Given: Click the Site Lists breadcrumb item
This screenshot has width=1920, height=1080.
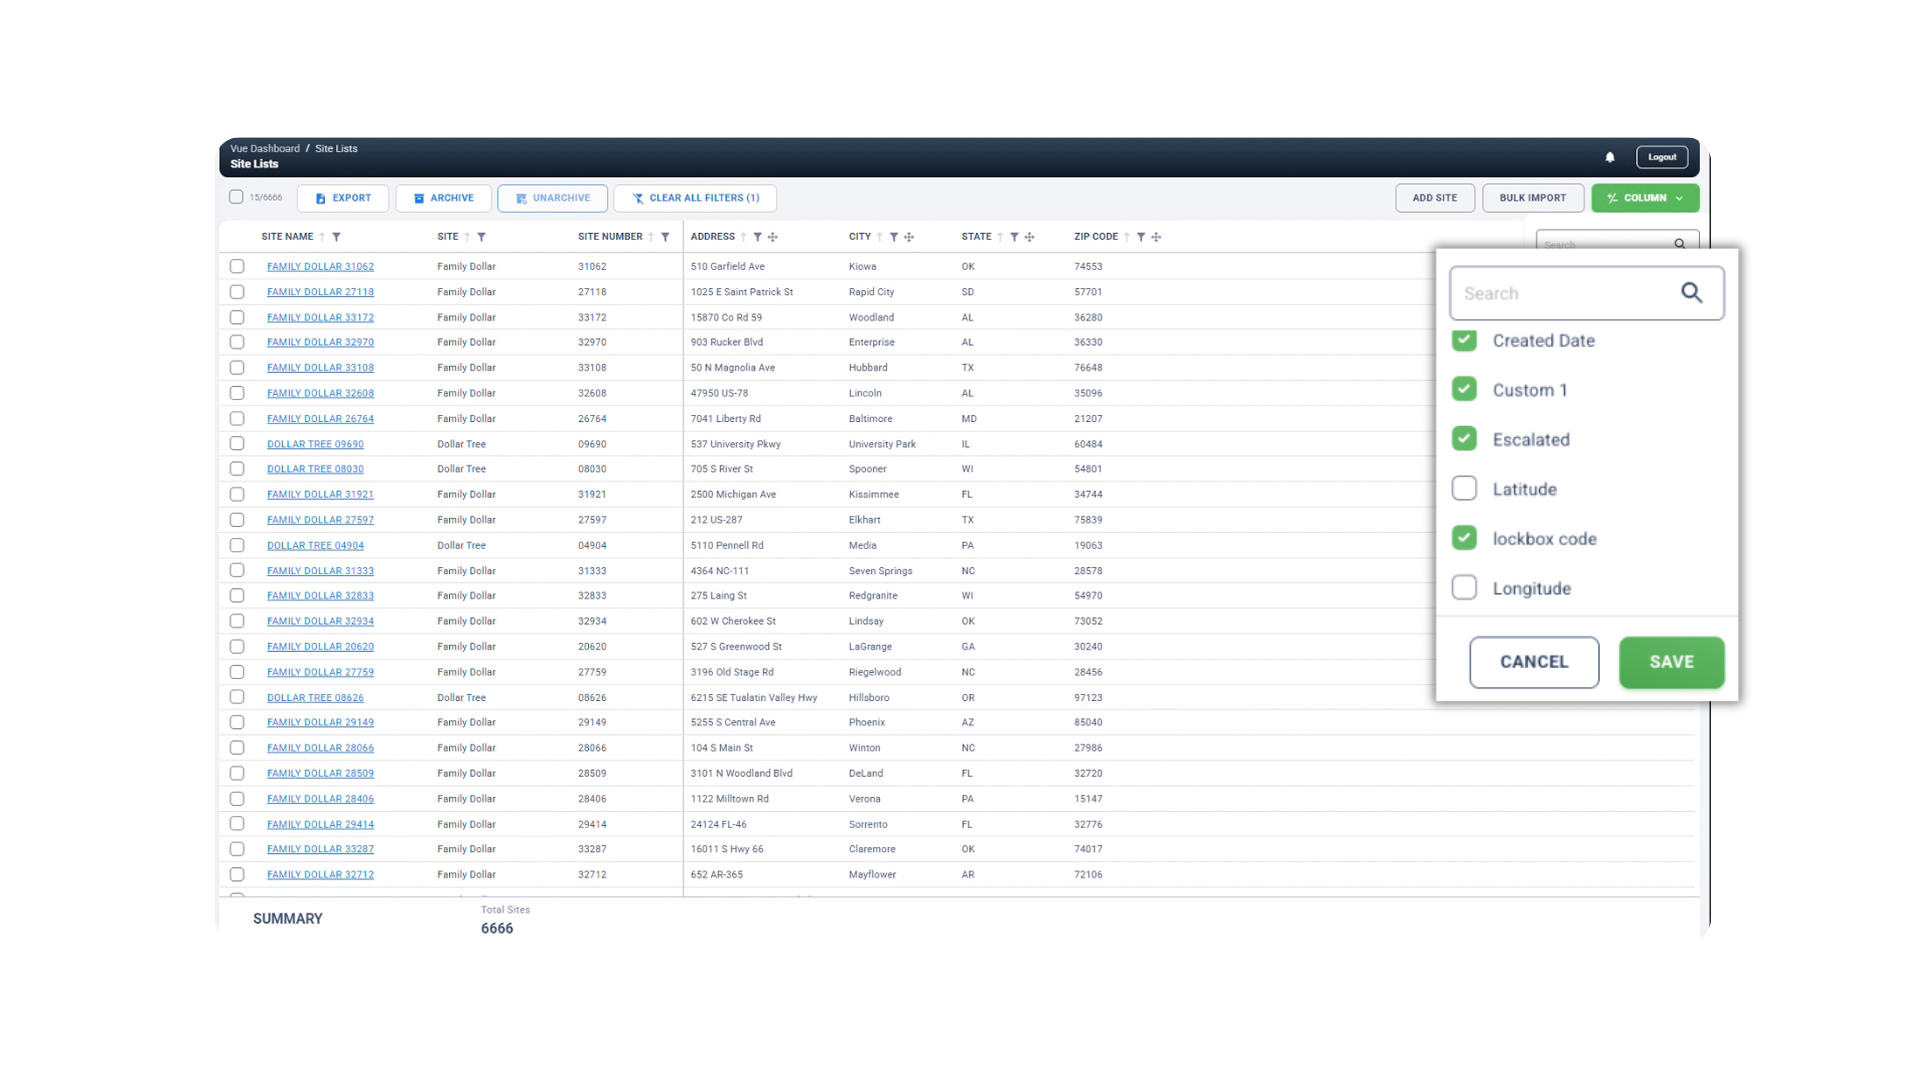Looking at the screenshot, I should [336, 148].
